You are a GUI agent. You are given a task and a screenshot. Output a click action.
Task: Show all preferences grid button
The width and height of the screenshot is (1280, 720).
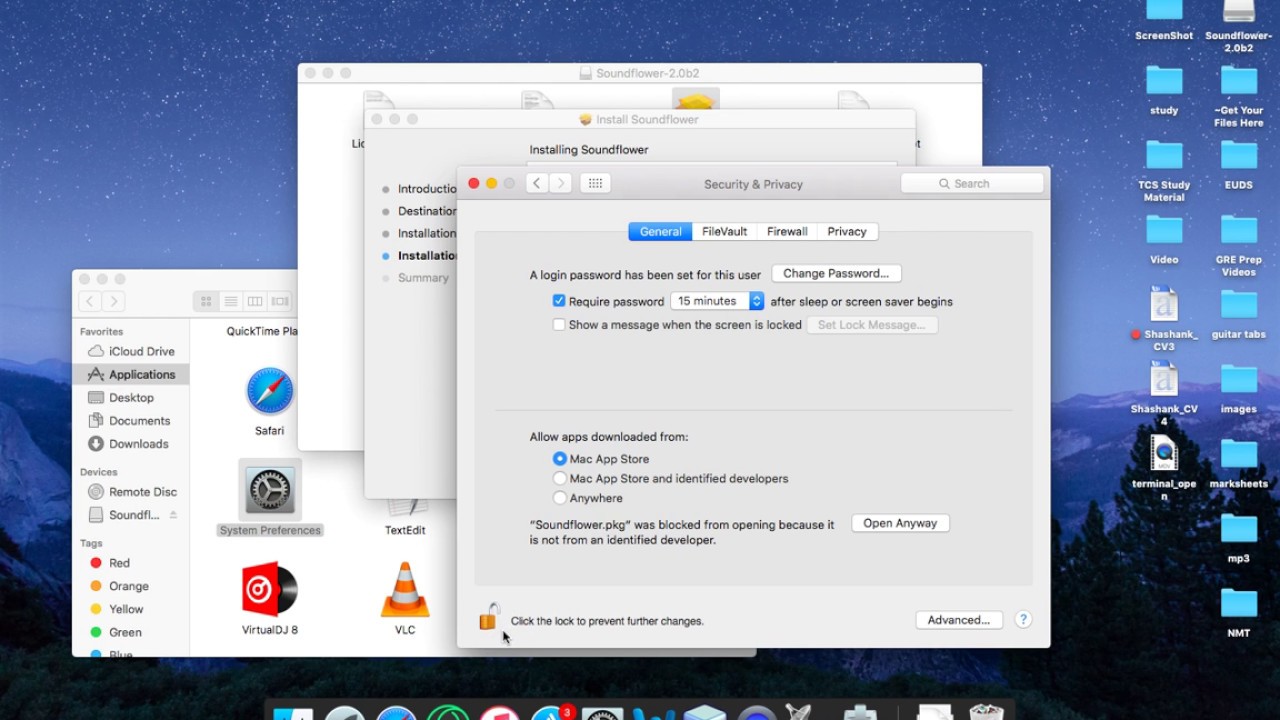tap(595, 184)
